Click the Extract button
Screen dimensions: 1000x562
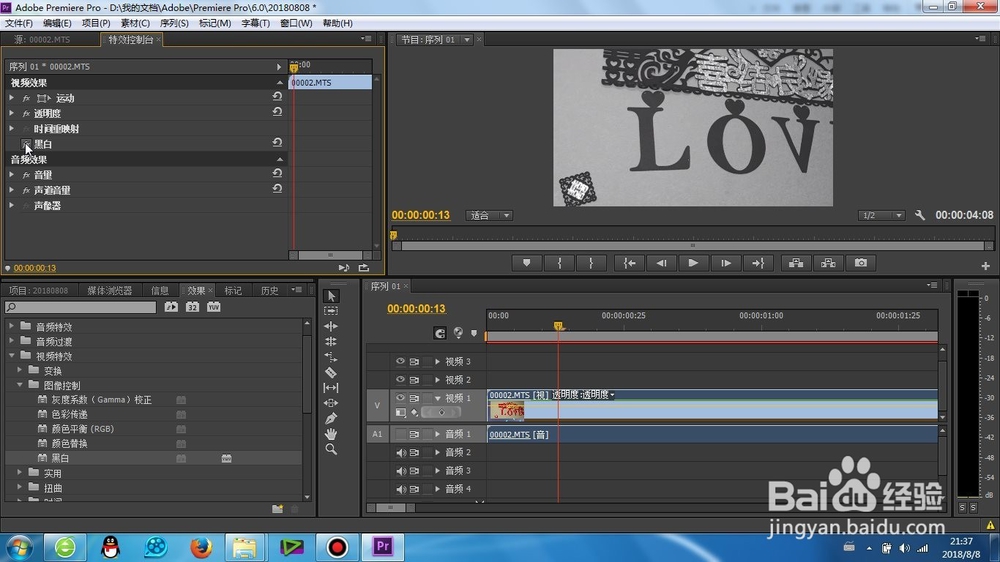828,263
